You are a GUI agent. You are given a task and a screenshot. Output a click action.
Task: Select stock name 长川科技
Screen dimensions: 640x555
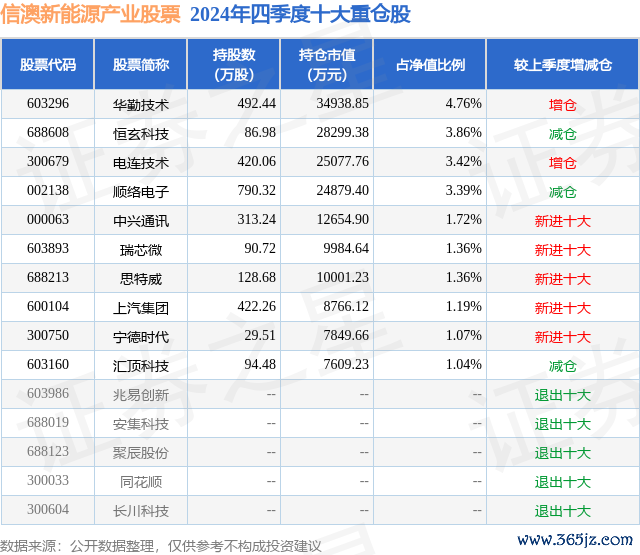point(141,511)
